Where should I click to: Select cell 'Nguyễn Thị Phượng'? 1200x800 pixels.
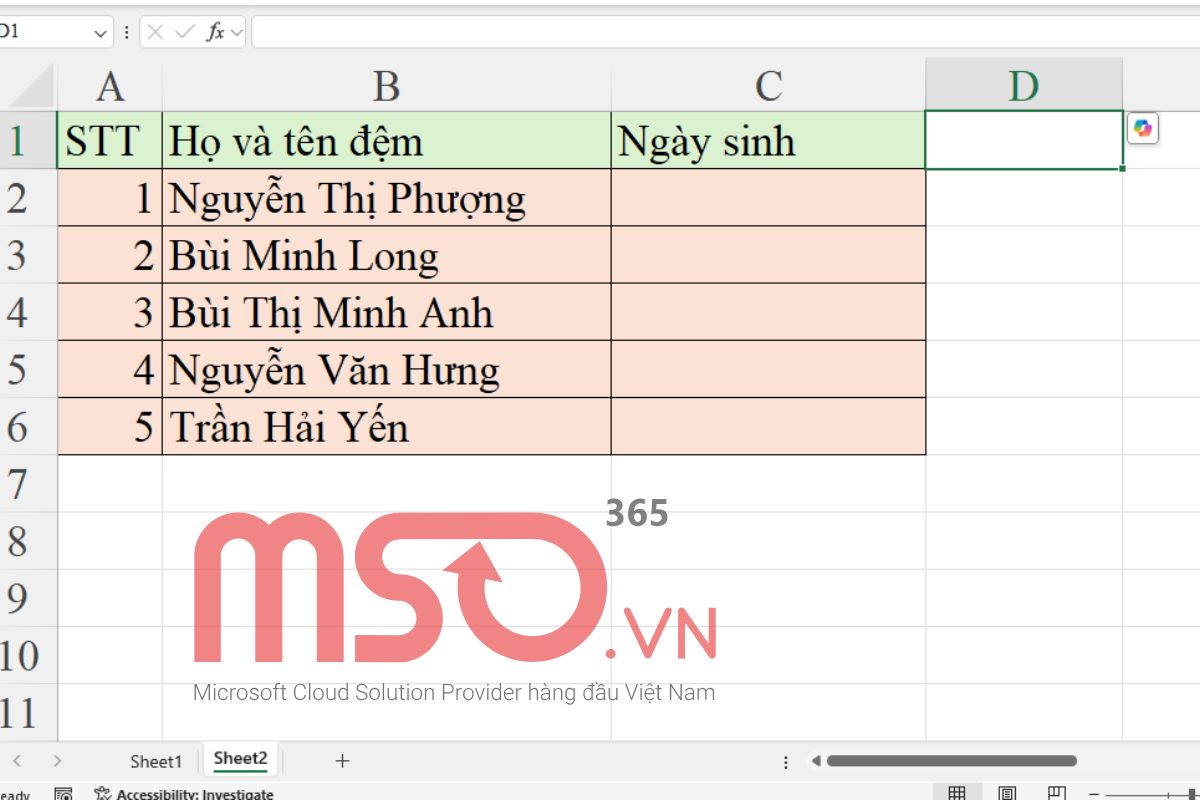point(387,198)
